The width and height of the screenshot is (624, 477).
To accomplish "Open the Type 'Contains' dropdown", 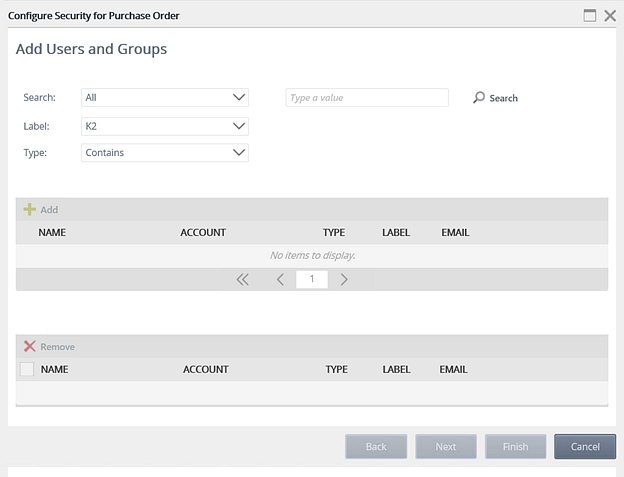I will (165, 153).
